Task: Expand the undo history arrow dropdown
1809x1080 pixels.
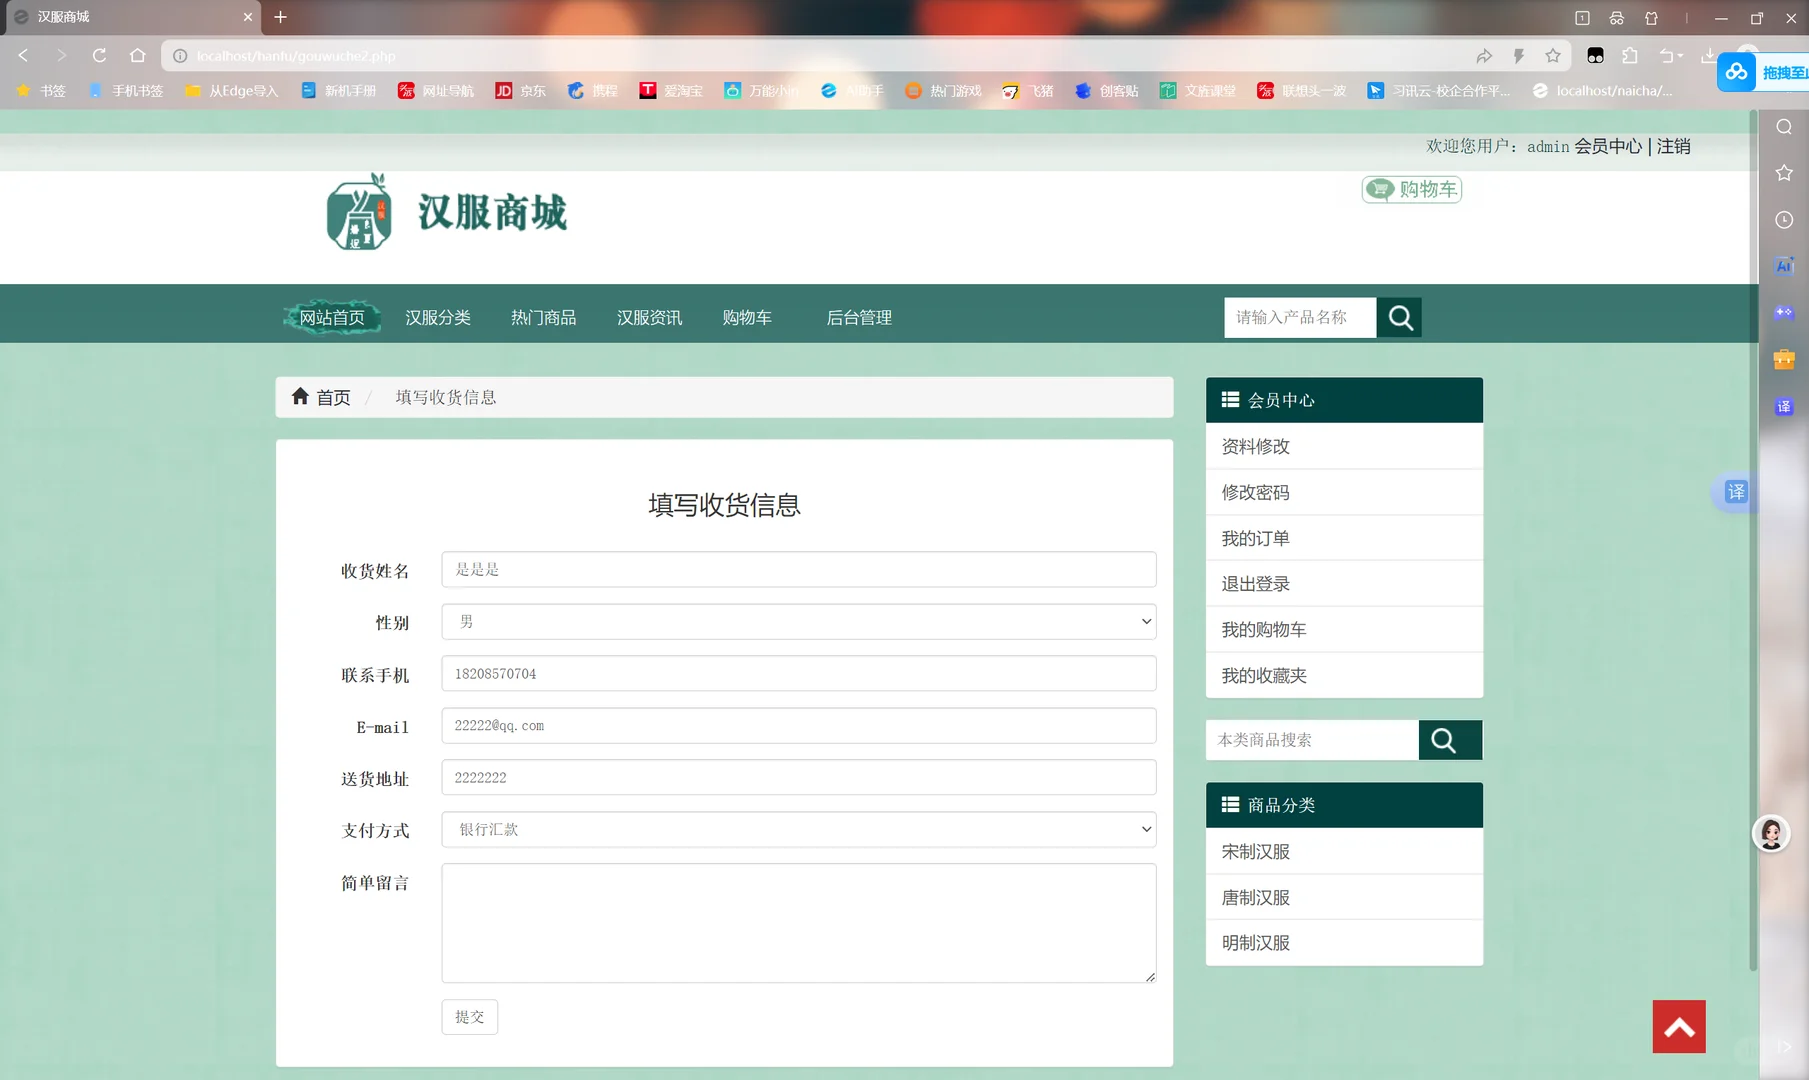Action: point(1680,56)
